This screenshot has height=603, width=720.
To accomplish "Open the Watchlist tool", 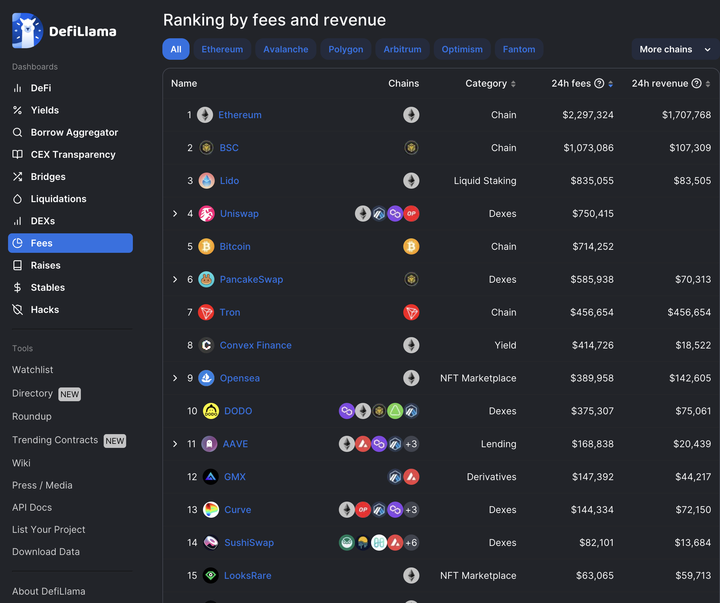I will click(x=33, y=370).
